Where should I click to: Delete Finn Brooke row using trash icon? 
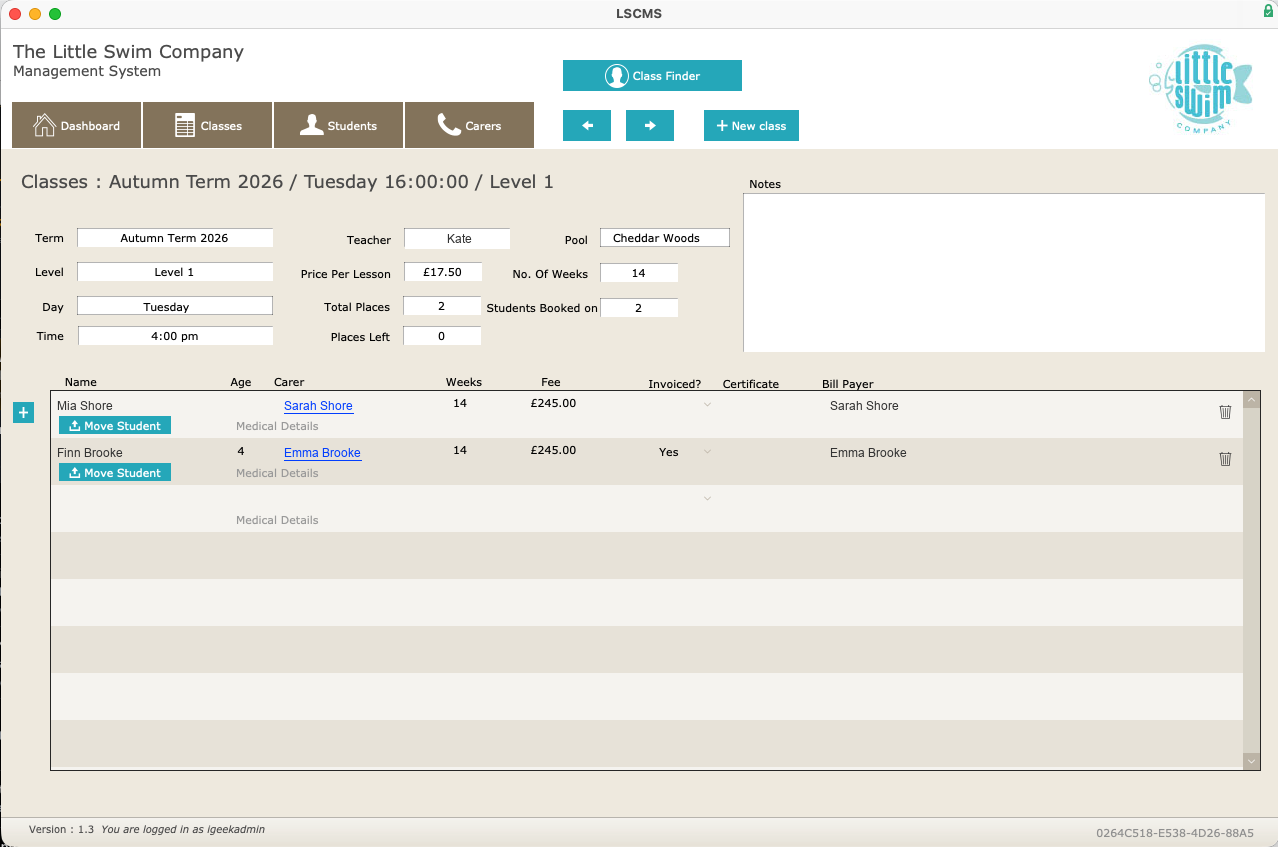point(1225,459)
